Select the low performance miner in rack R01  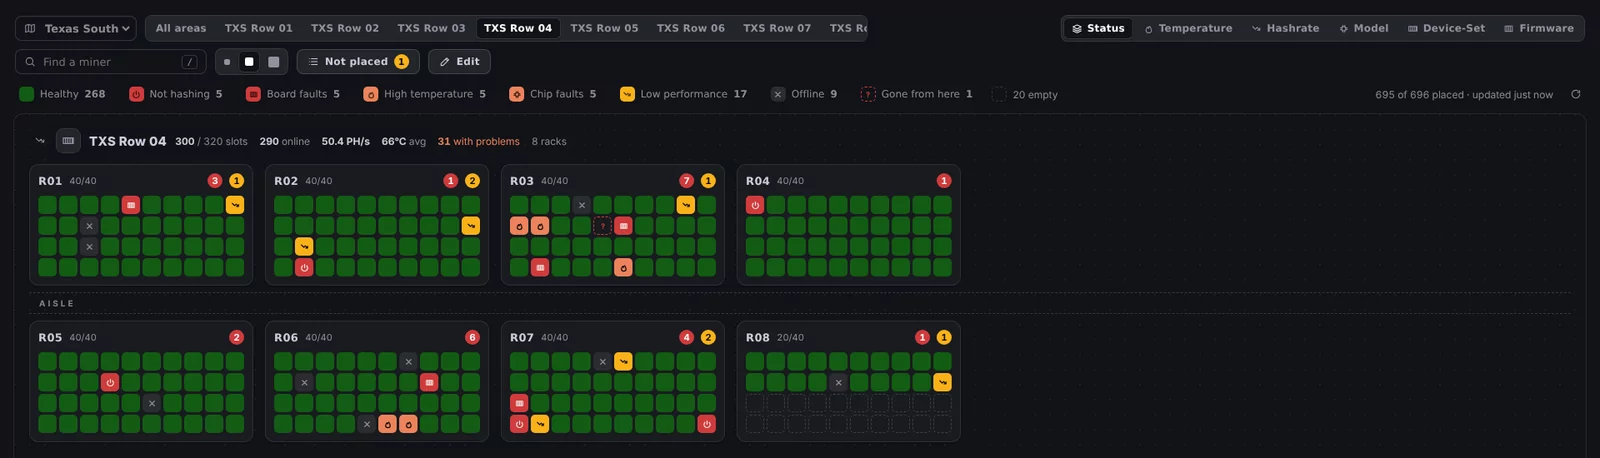point(234,205)
